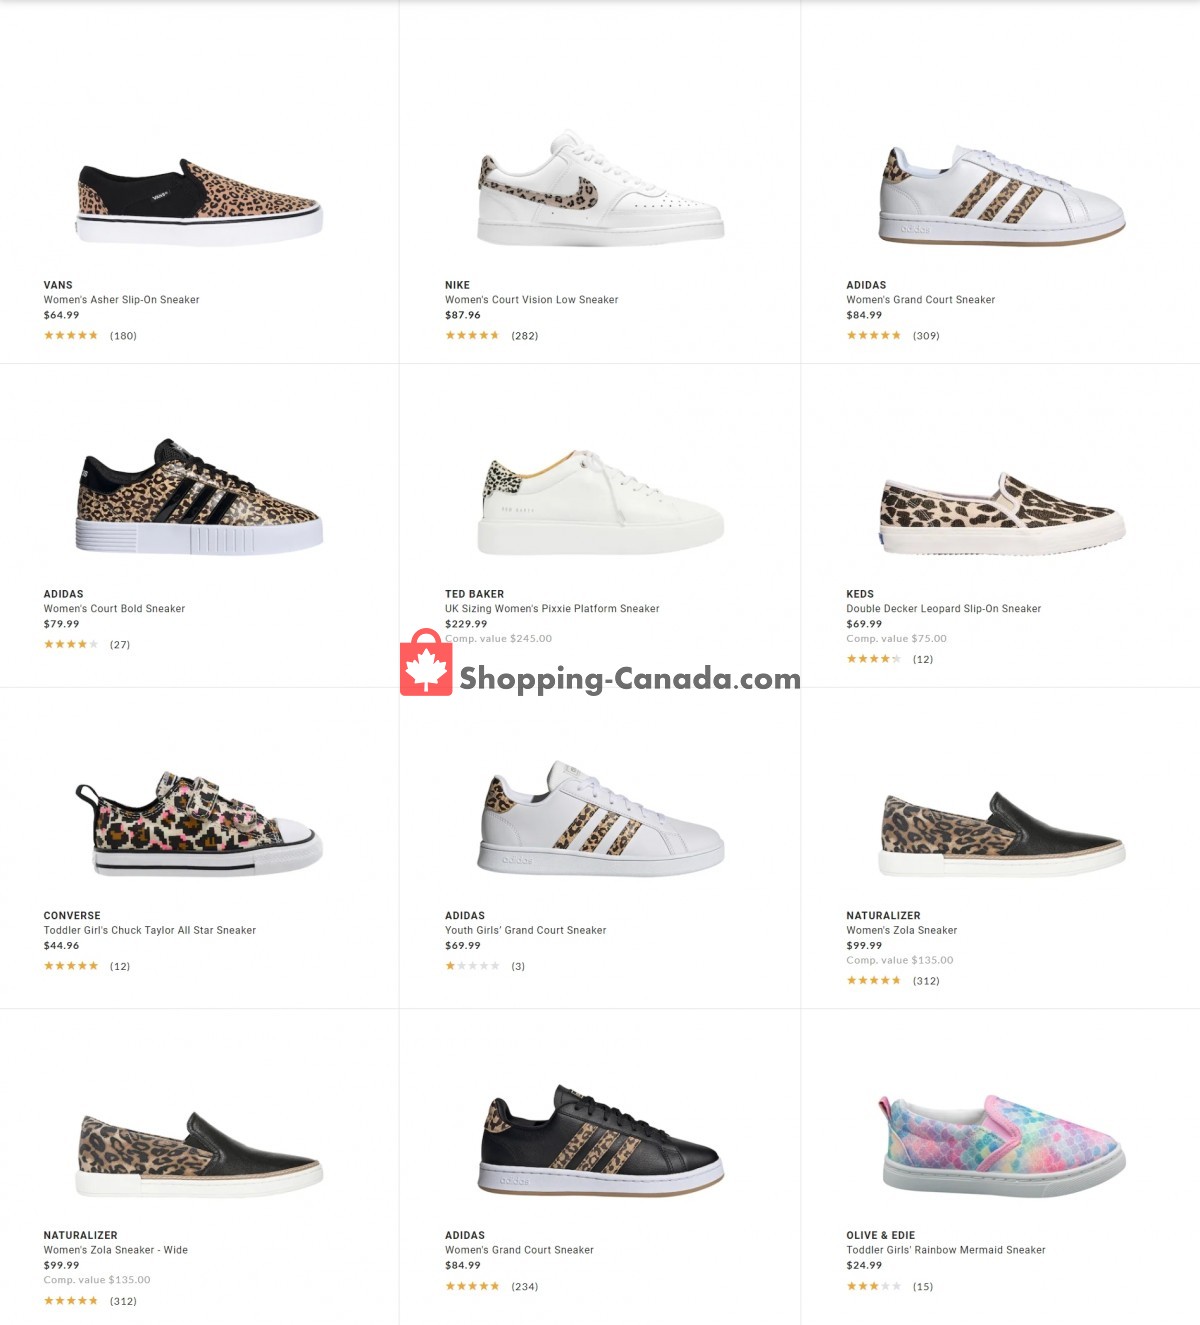This screenshot has width=1200, height=1325.
Task: Open the Converse Chuck Taylor toddler shoe image
Action: point(200,823)
